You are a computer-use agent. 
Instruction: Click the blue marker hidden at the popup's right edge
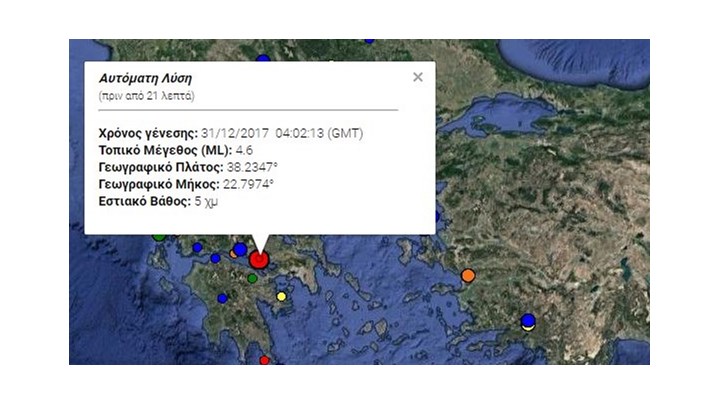pos(438,216)
